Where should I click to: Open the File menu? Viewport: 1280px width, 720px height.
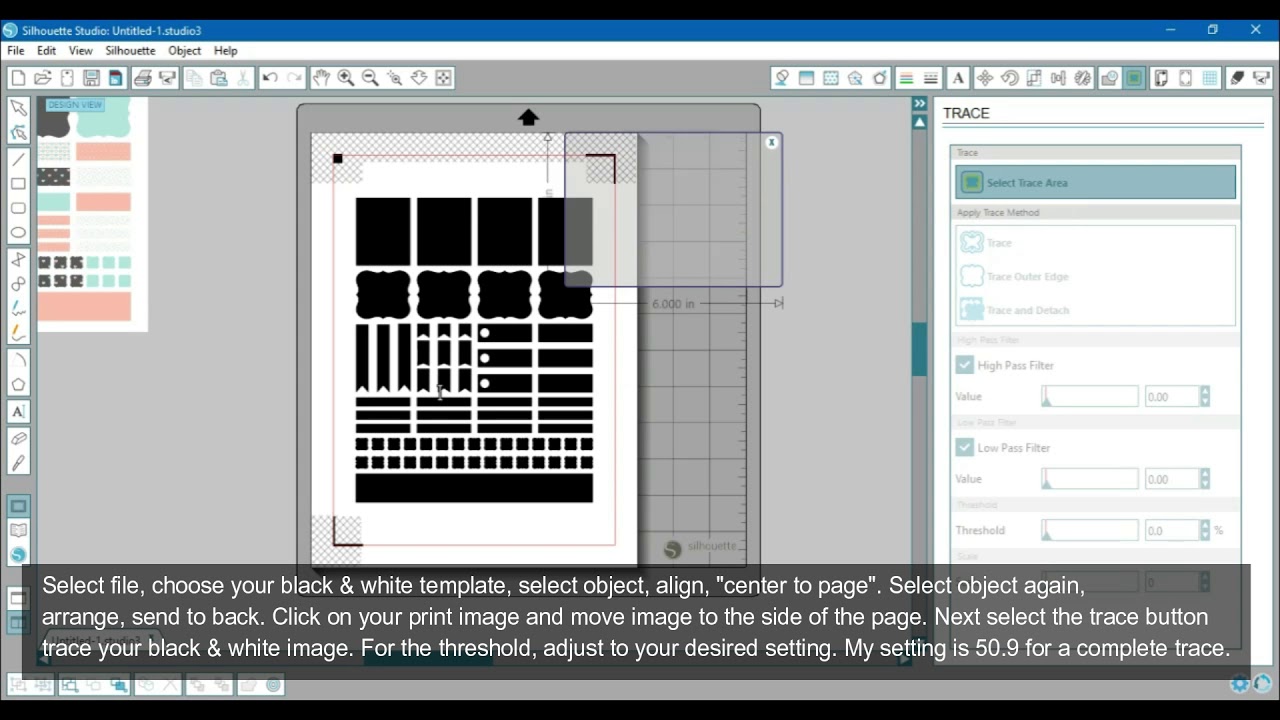click(16, 51)
